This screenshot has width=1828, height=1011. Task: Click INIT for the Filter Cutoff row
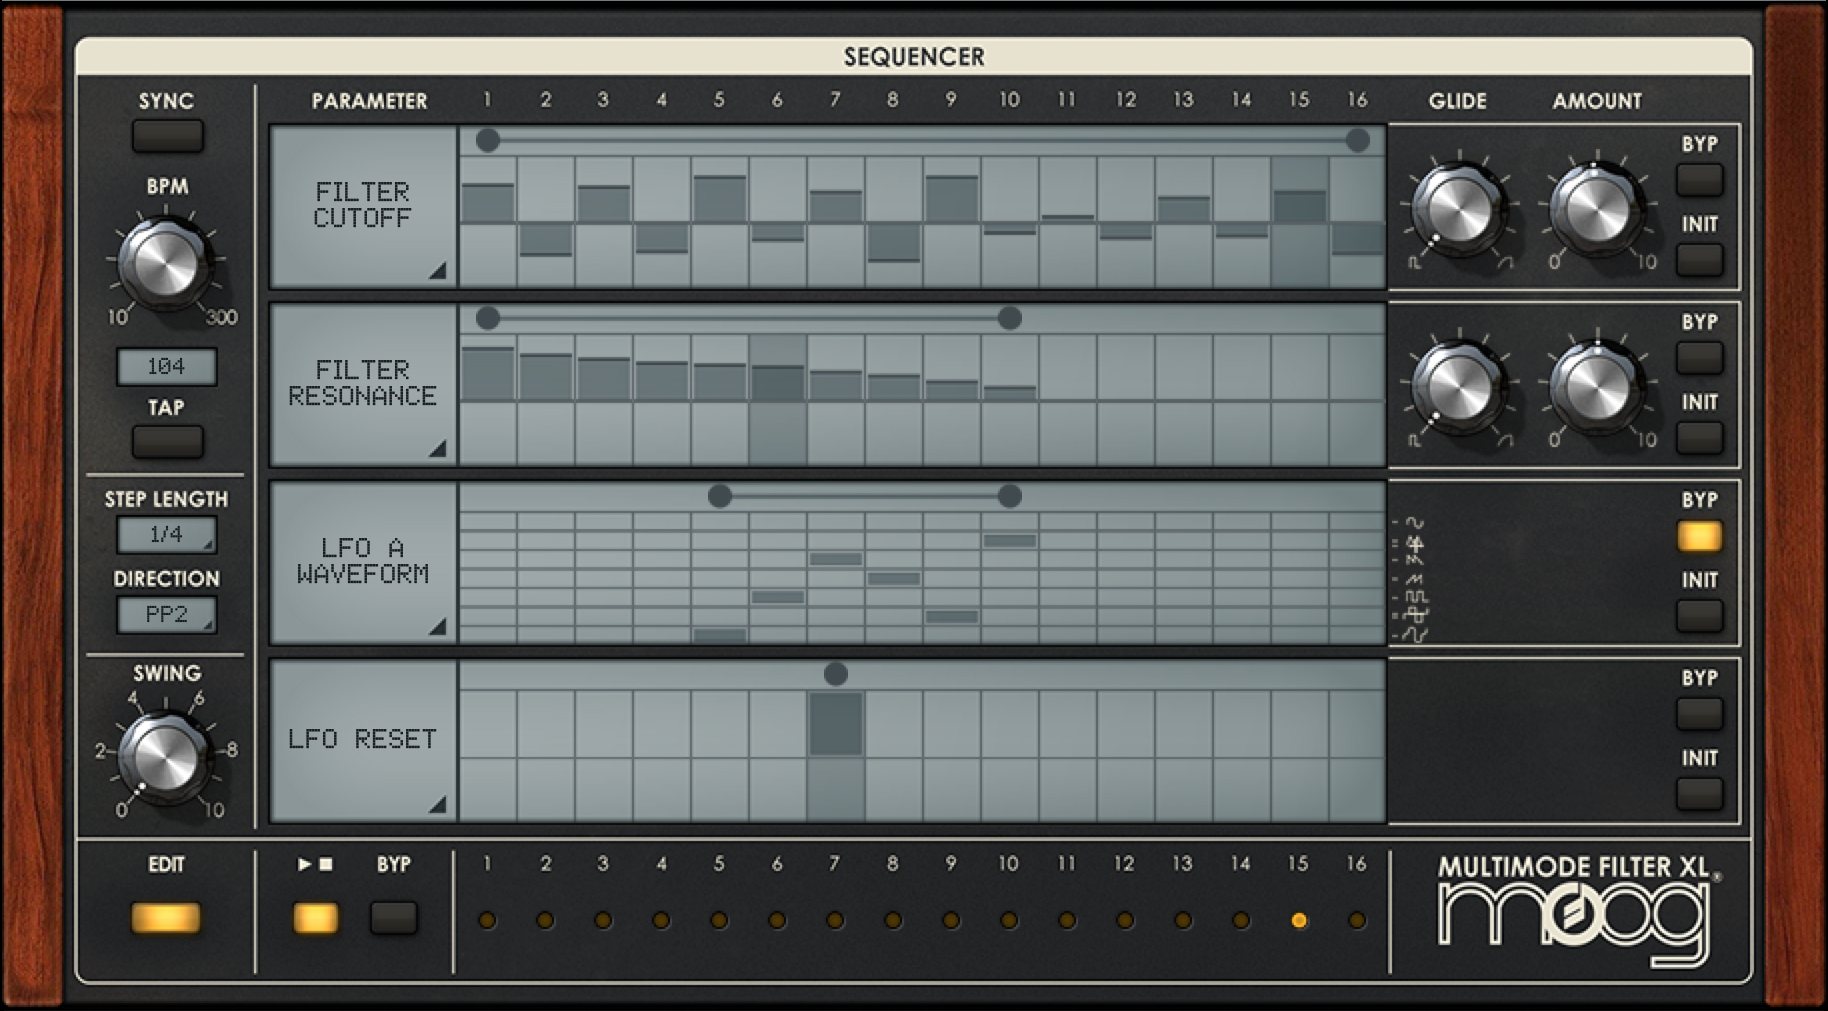1699,260
